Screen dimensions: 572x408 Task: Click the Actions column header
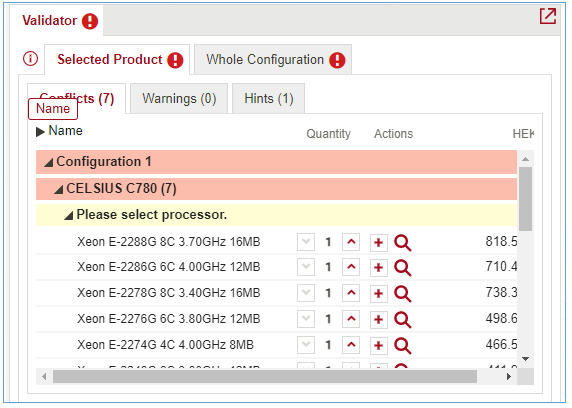click(x=394, y=134)
